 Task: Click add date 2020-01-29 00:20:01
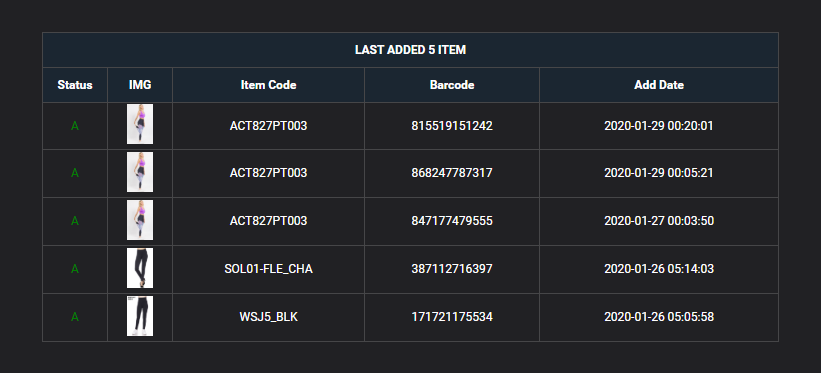pos(659,126)
